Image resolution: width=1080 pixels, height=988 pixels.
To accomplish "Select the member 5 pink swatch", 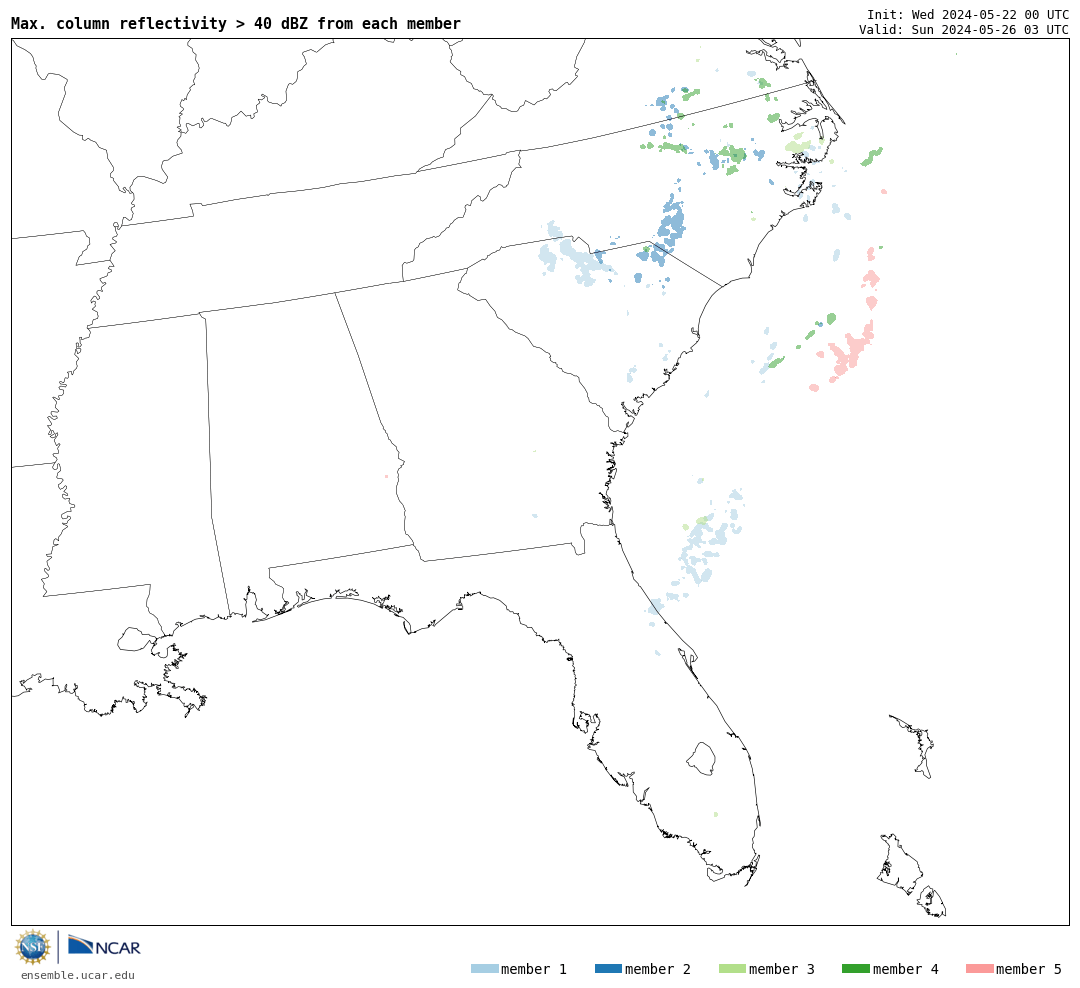I will coord(979,969).
